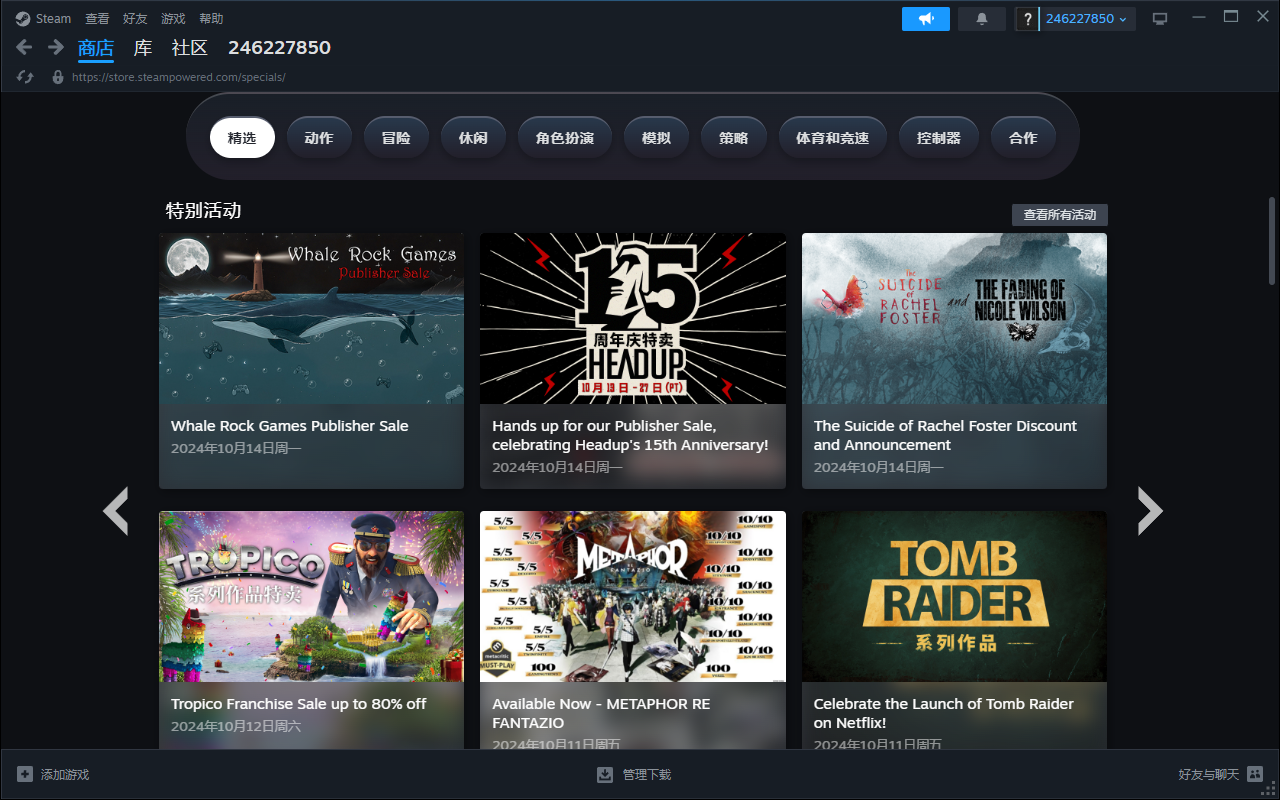The height and width of the screenshot is (800, 1280).
Task: Click the add game plus icon
Action: (x=25, y=774)
